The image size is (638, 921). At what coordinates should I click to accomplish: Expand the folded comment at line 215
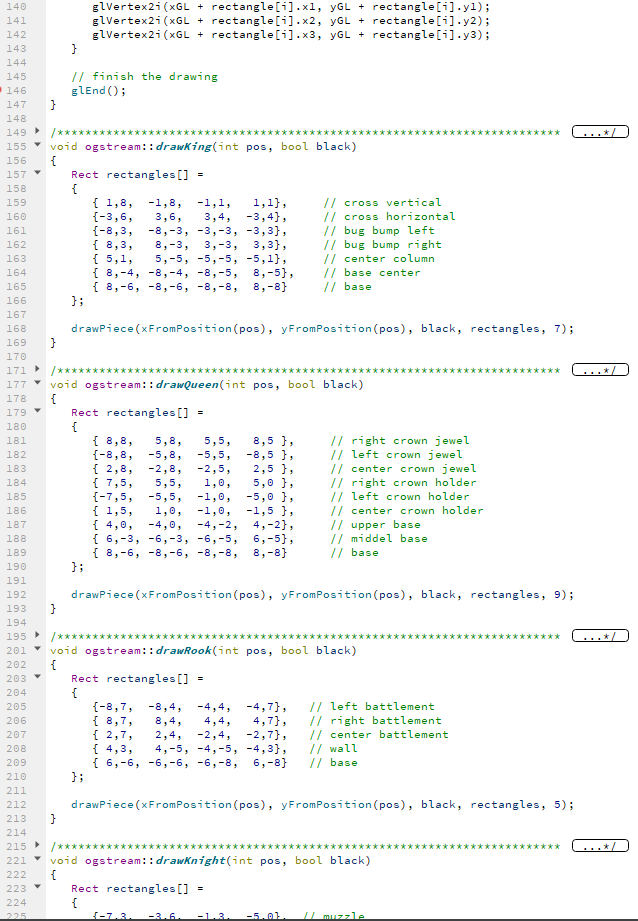tap(38, 845)
